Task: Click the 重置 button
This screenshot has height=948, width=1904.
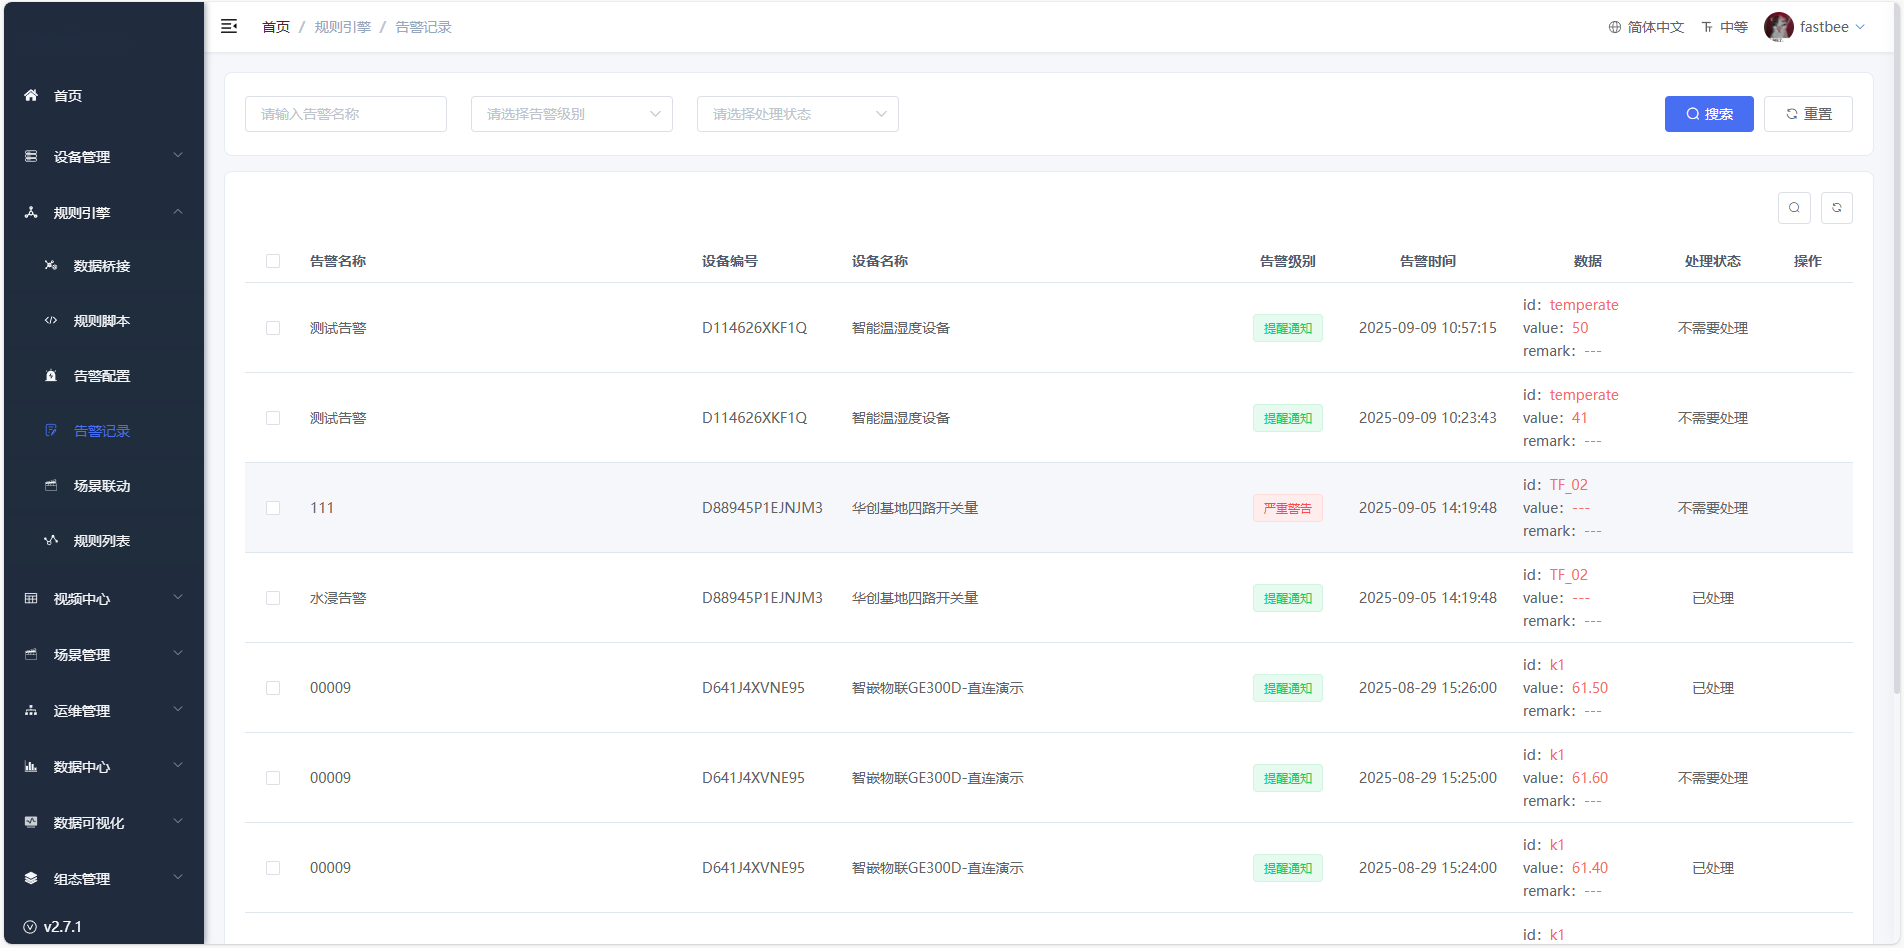Action: click(1807, 114)
